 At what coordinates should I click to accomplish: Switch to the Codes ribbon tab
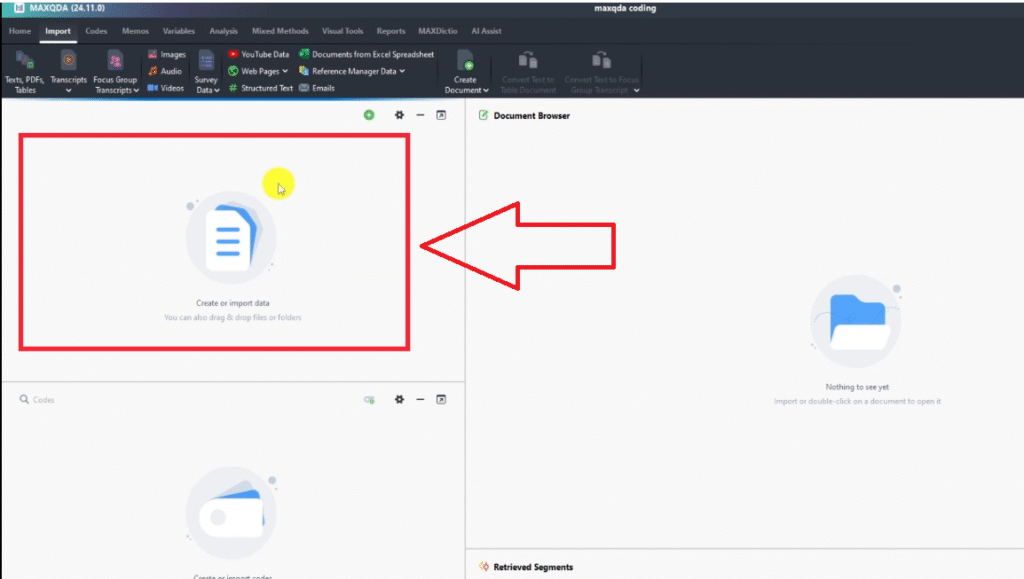96,31
